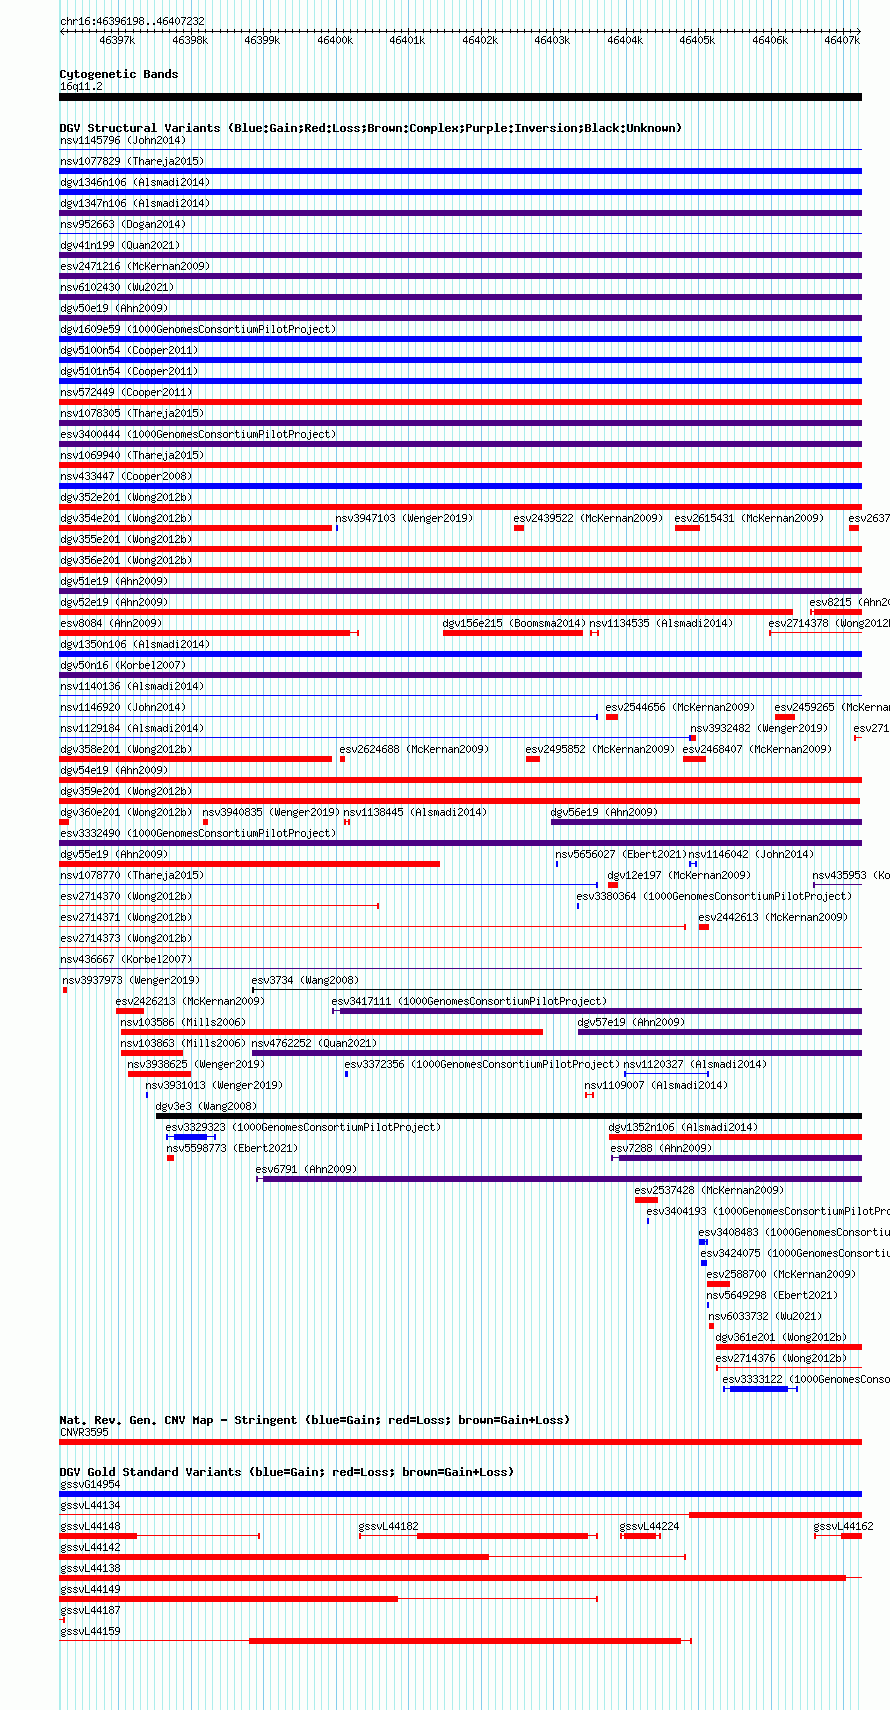Image resolution: width=890 pixels, height=1710 pixels.
Task: Click gssvL44224 variant label
Action: (650, 1526)
